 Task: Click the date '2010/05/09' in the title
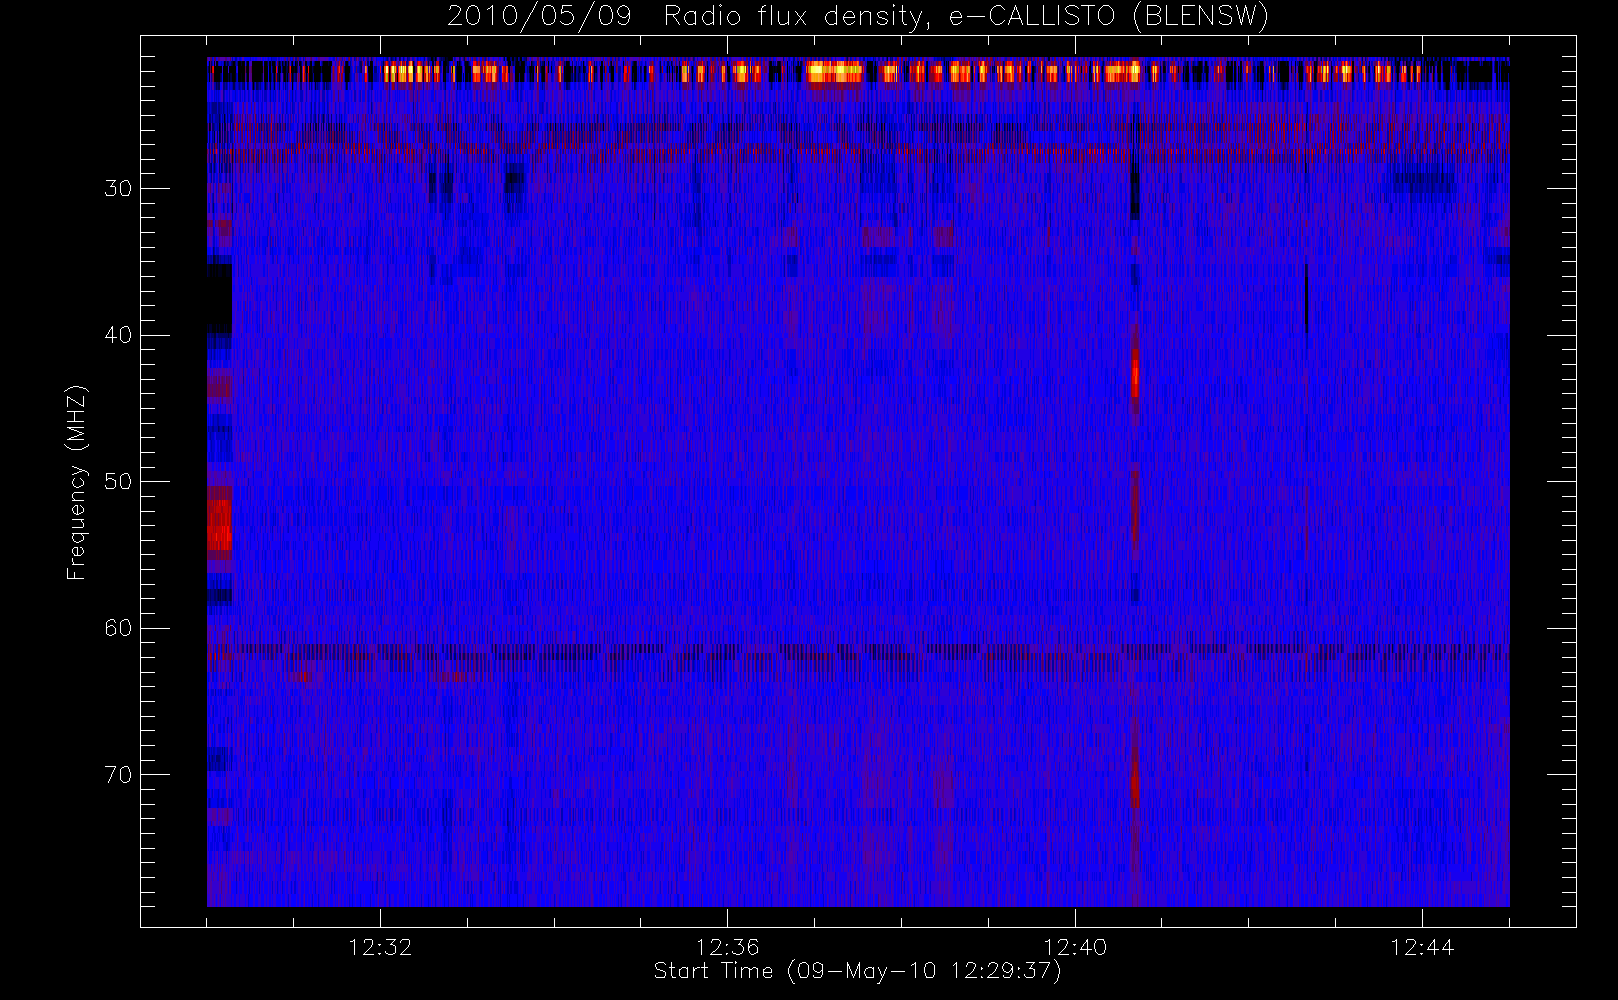[539, 17]
